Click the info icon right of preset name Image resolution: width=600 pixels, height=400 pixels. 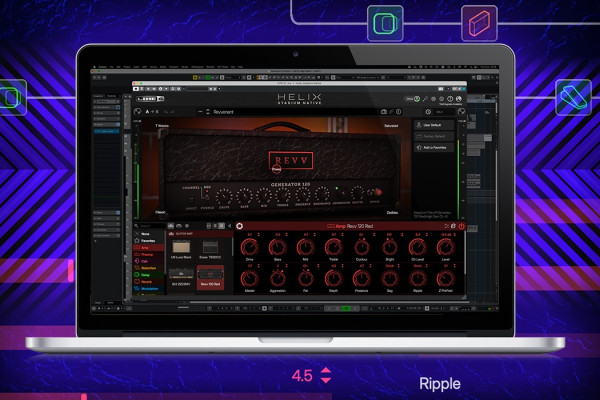(399, 112)
